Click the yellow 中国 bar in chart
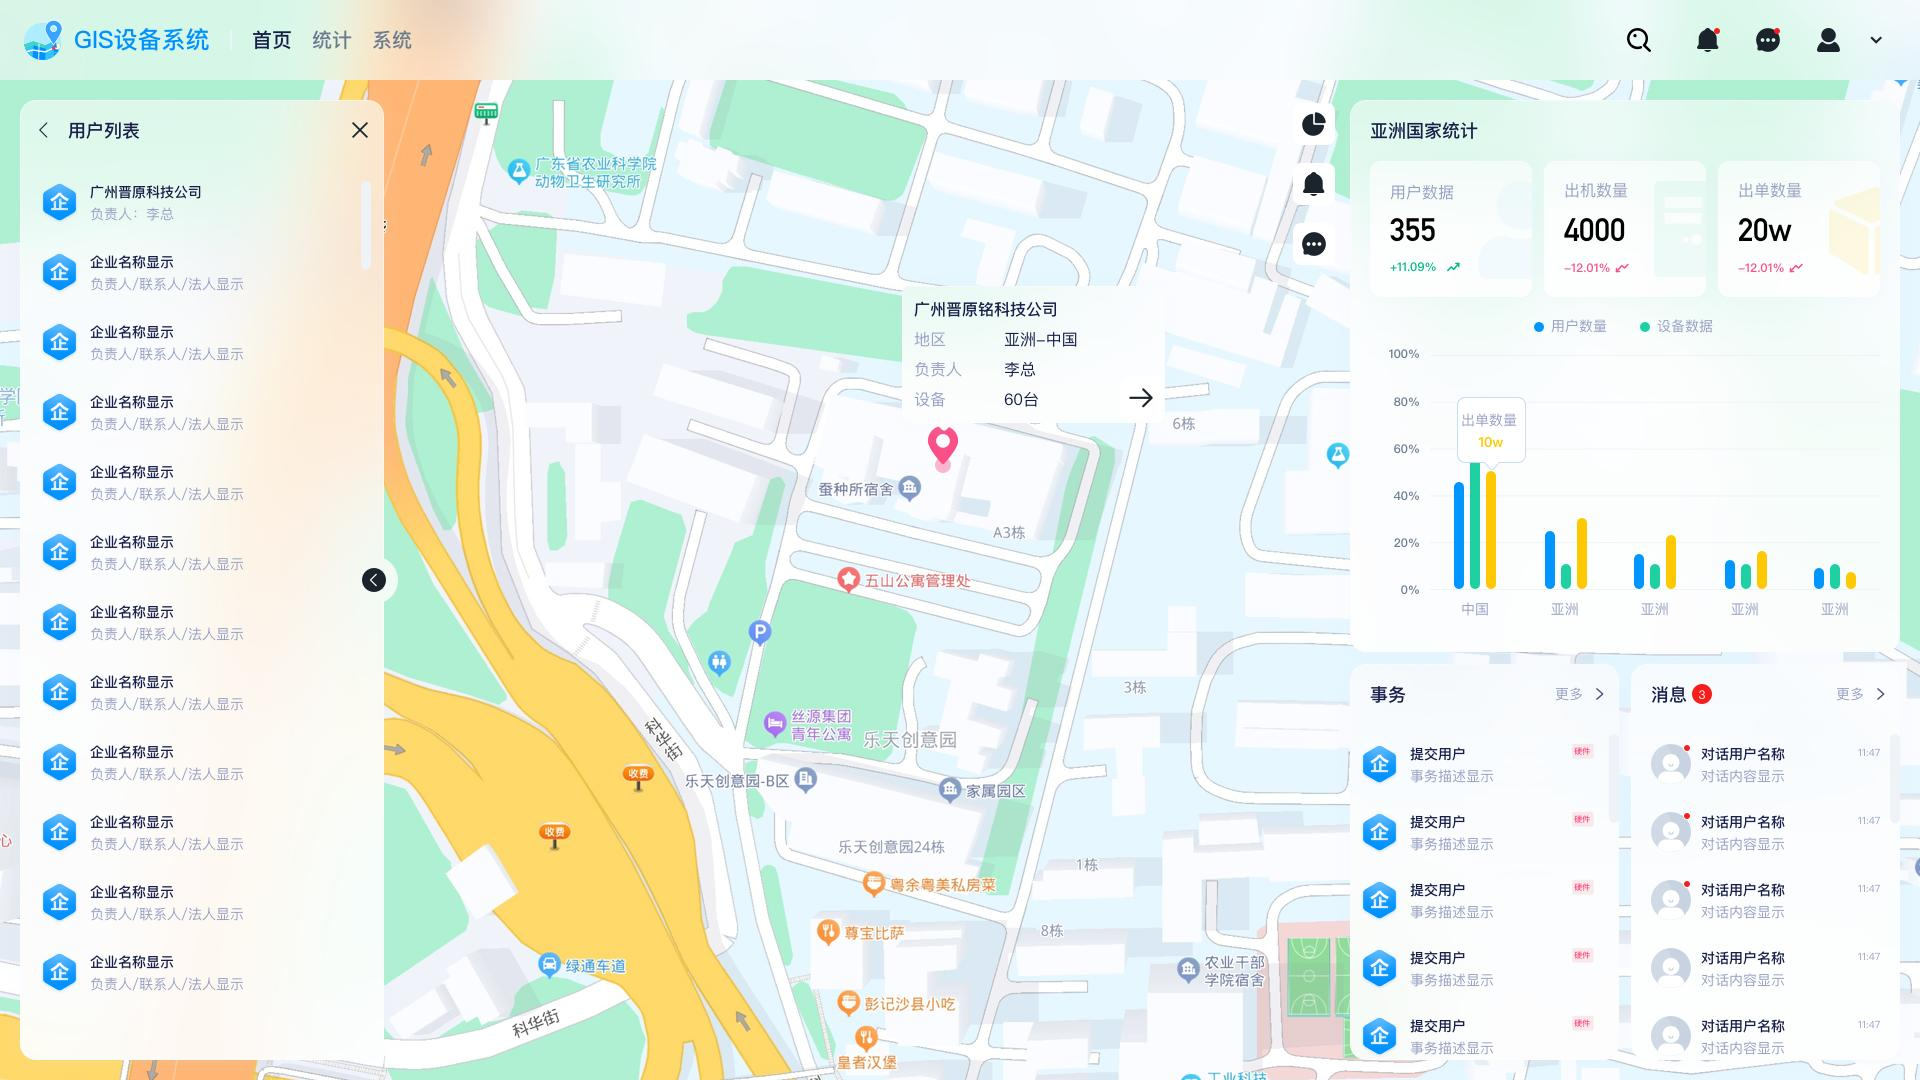The height and width of the screenshot is (1080, 1920). point(1491,530)
